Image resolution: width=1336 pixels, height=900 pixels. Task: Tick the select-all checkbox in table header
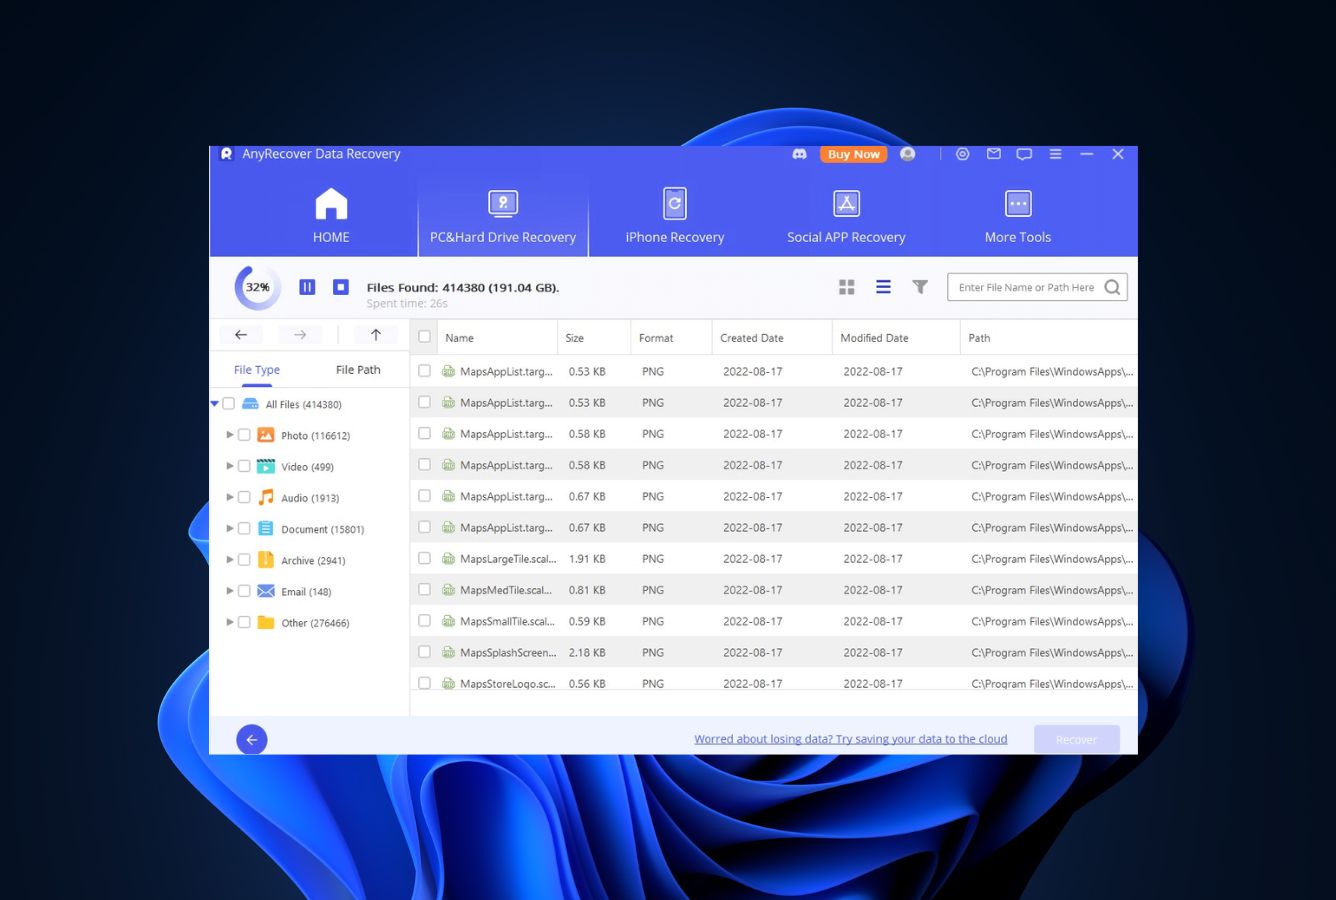(x=425, y=337)
